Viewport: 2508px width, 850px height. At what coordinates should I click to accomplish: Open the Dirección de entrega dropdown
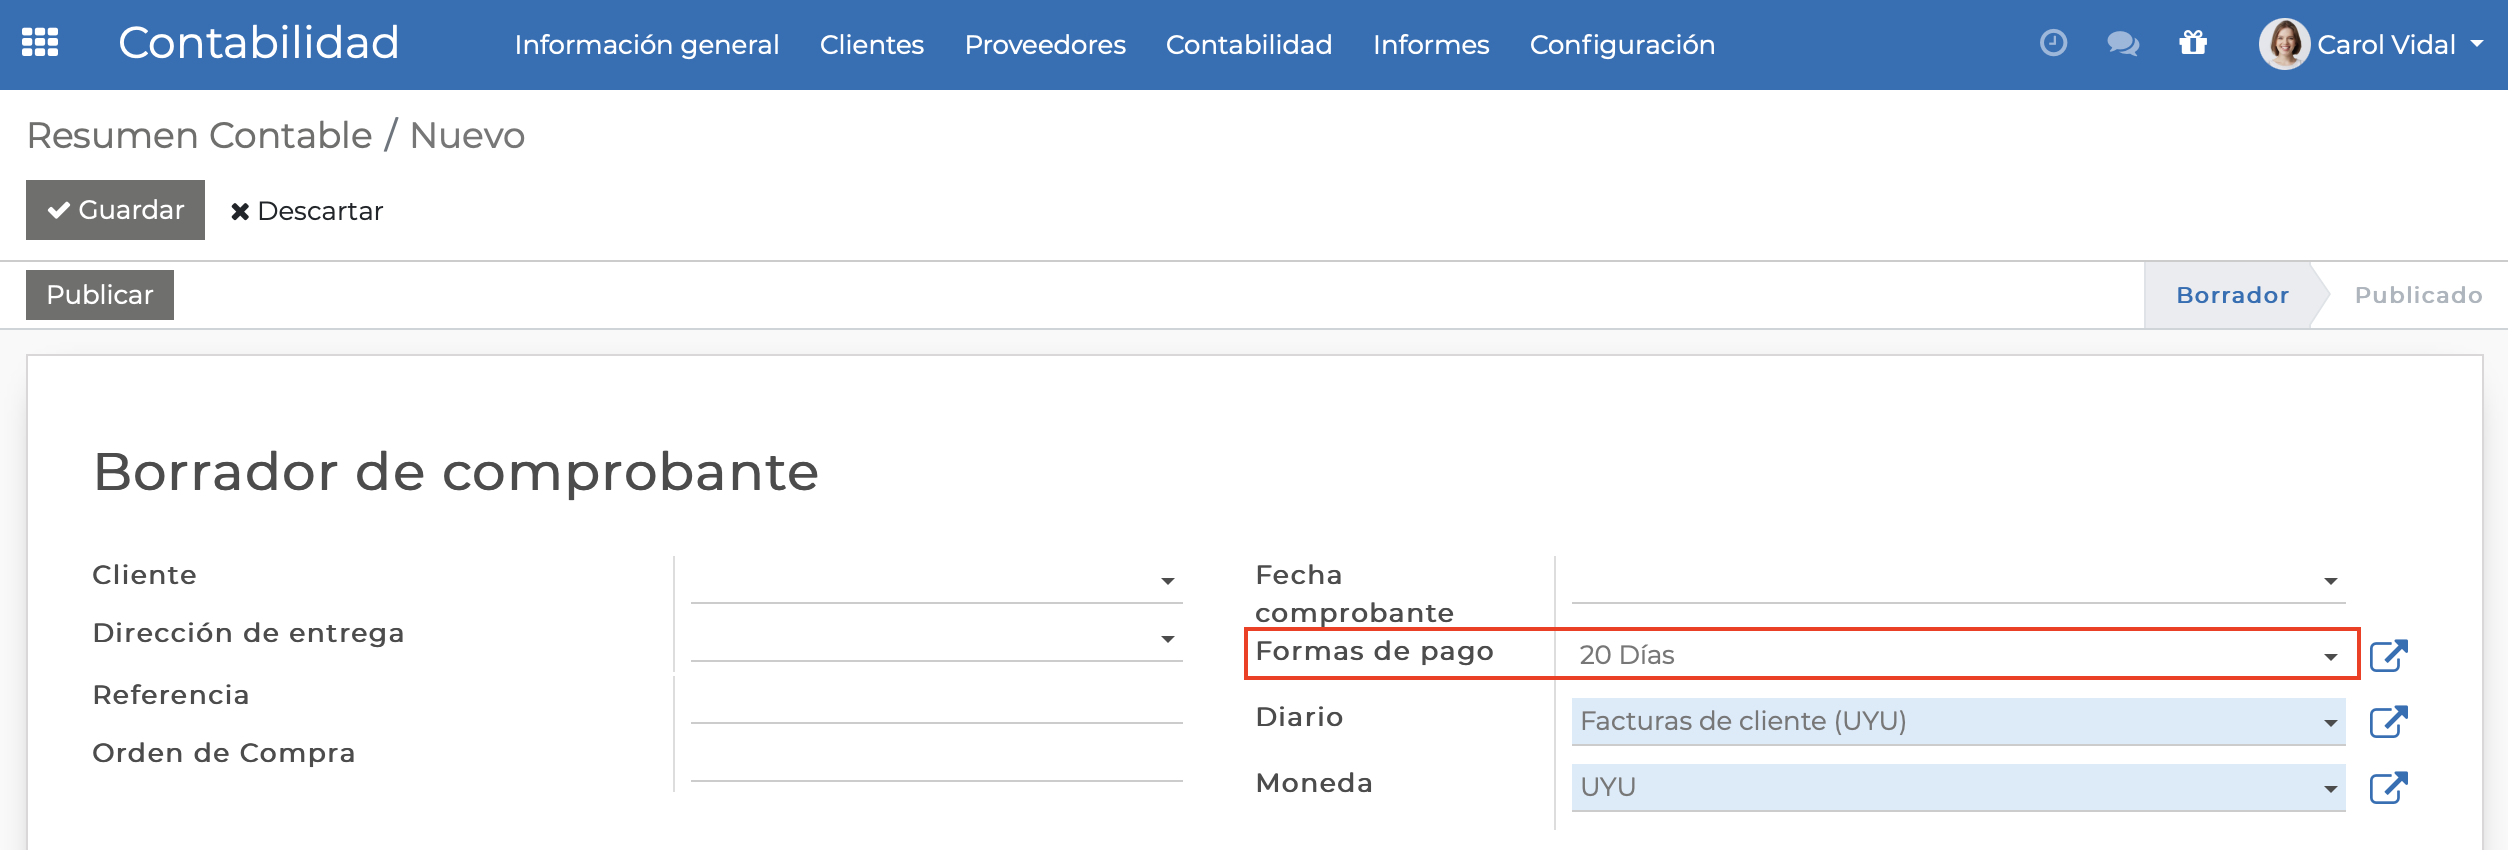1166,638
